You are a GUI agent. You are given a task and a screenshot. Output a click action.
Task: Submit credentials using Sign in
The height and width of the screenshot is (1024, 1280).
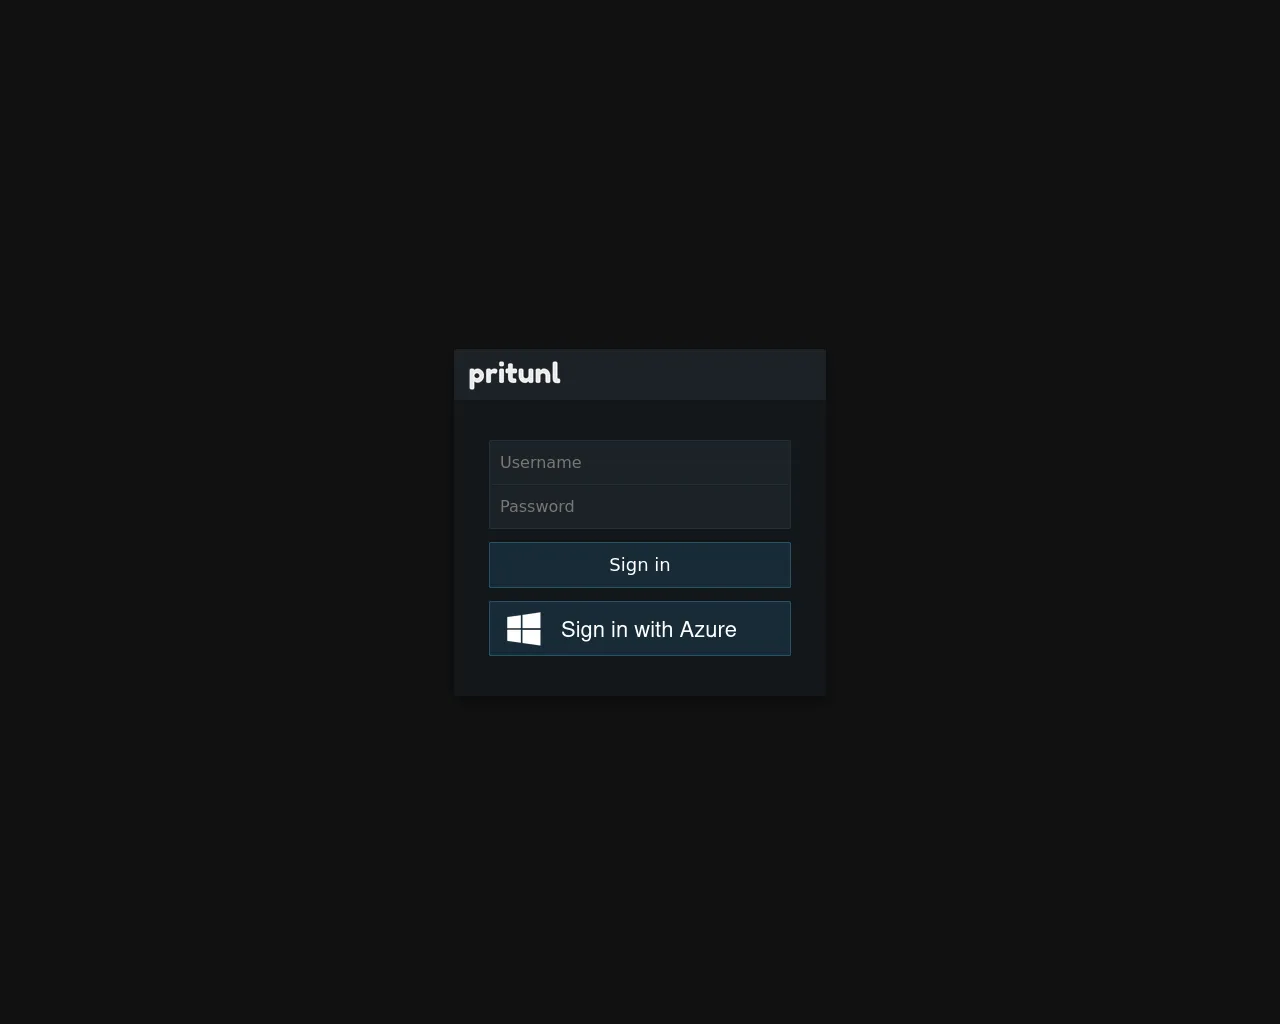coord(640,565)
